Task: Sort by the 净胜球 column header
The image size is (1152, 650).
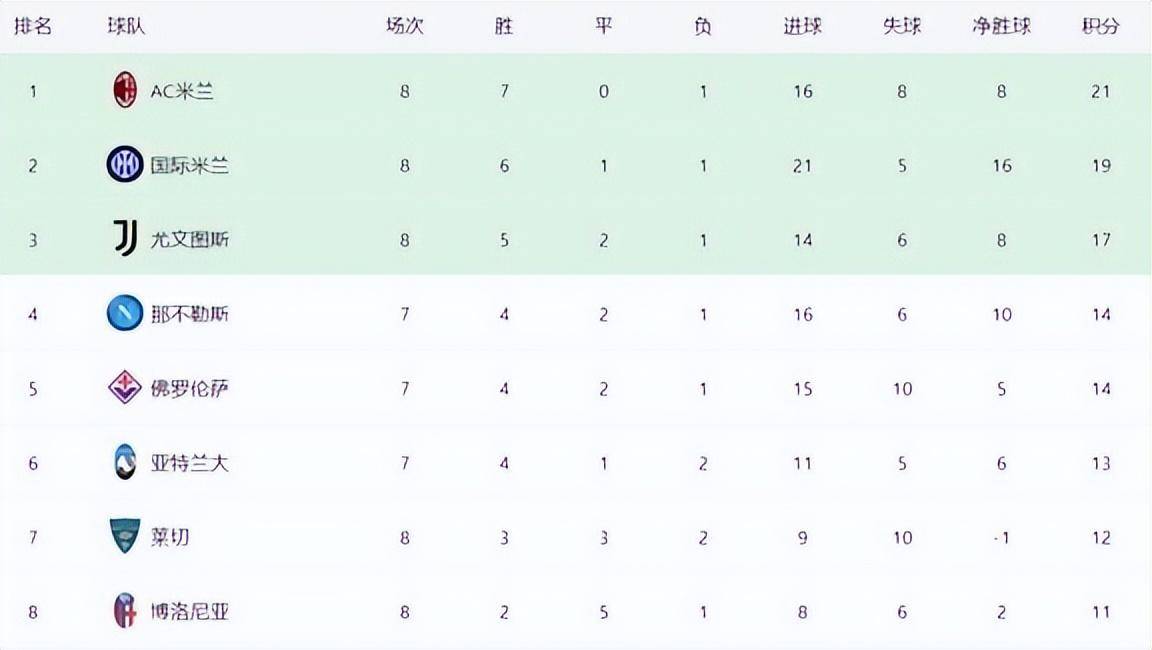Action: pyautogui.click(x=1001, y=27)
